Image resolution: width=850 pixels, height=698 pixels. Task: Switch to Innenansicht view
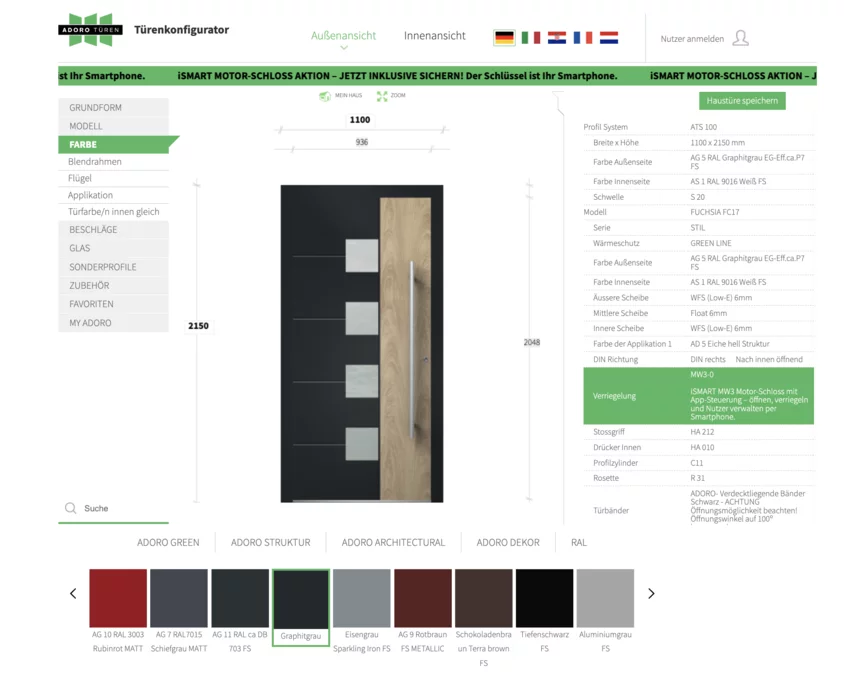435,36
